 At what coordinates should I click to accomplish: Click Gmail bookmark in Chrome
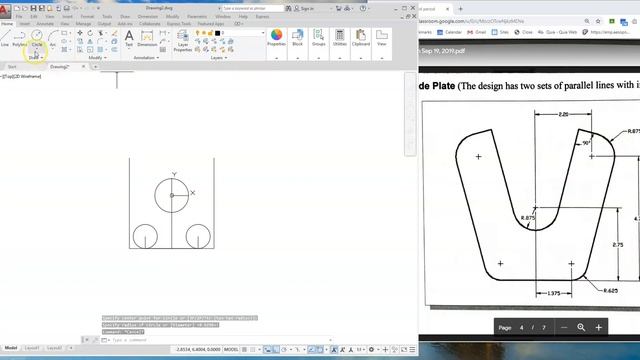(476, 32)
